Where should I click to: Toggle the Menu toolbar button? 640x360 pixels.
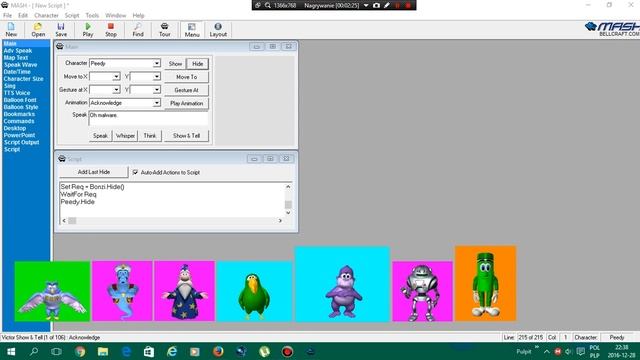[x=192, y=30]
